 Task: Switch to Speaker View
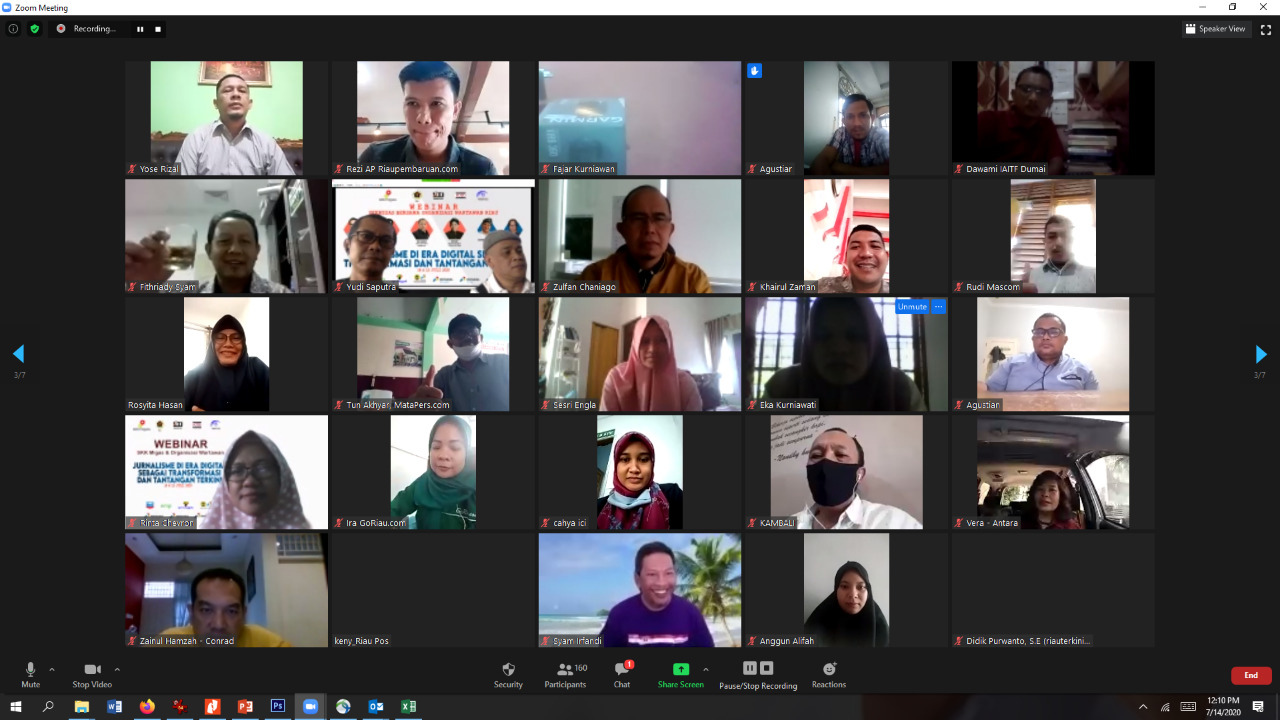click(1216, 29)
